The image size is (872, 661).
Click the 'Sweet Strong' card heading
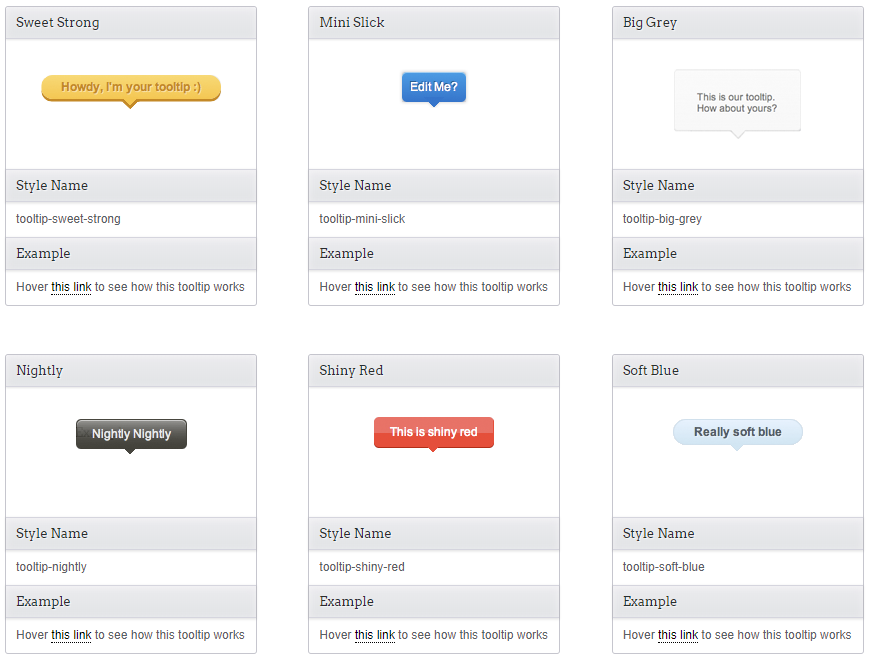point(131,23)
